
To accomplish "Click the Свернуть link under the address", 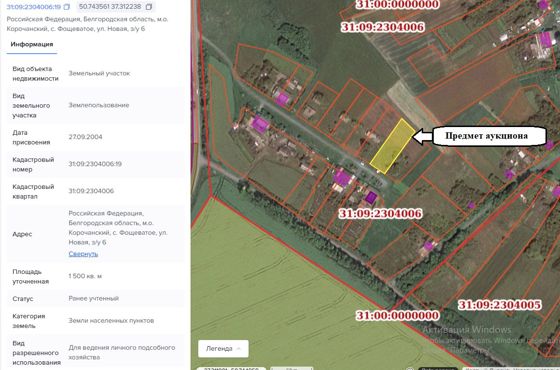I will (83, 254).
